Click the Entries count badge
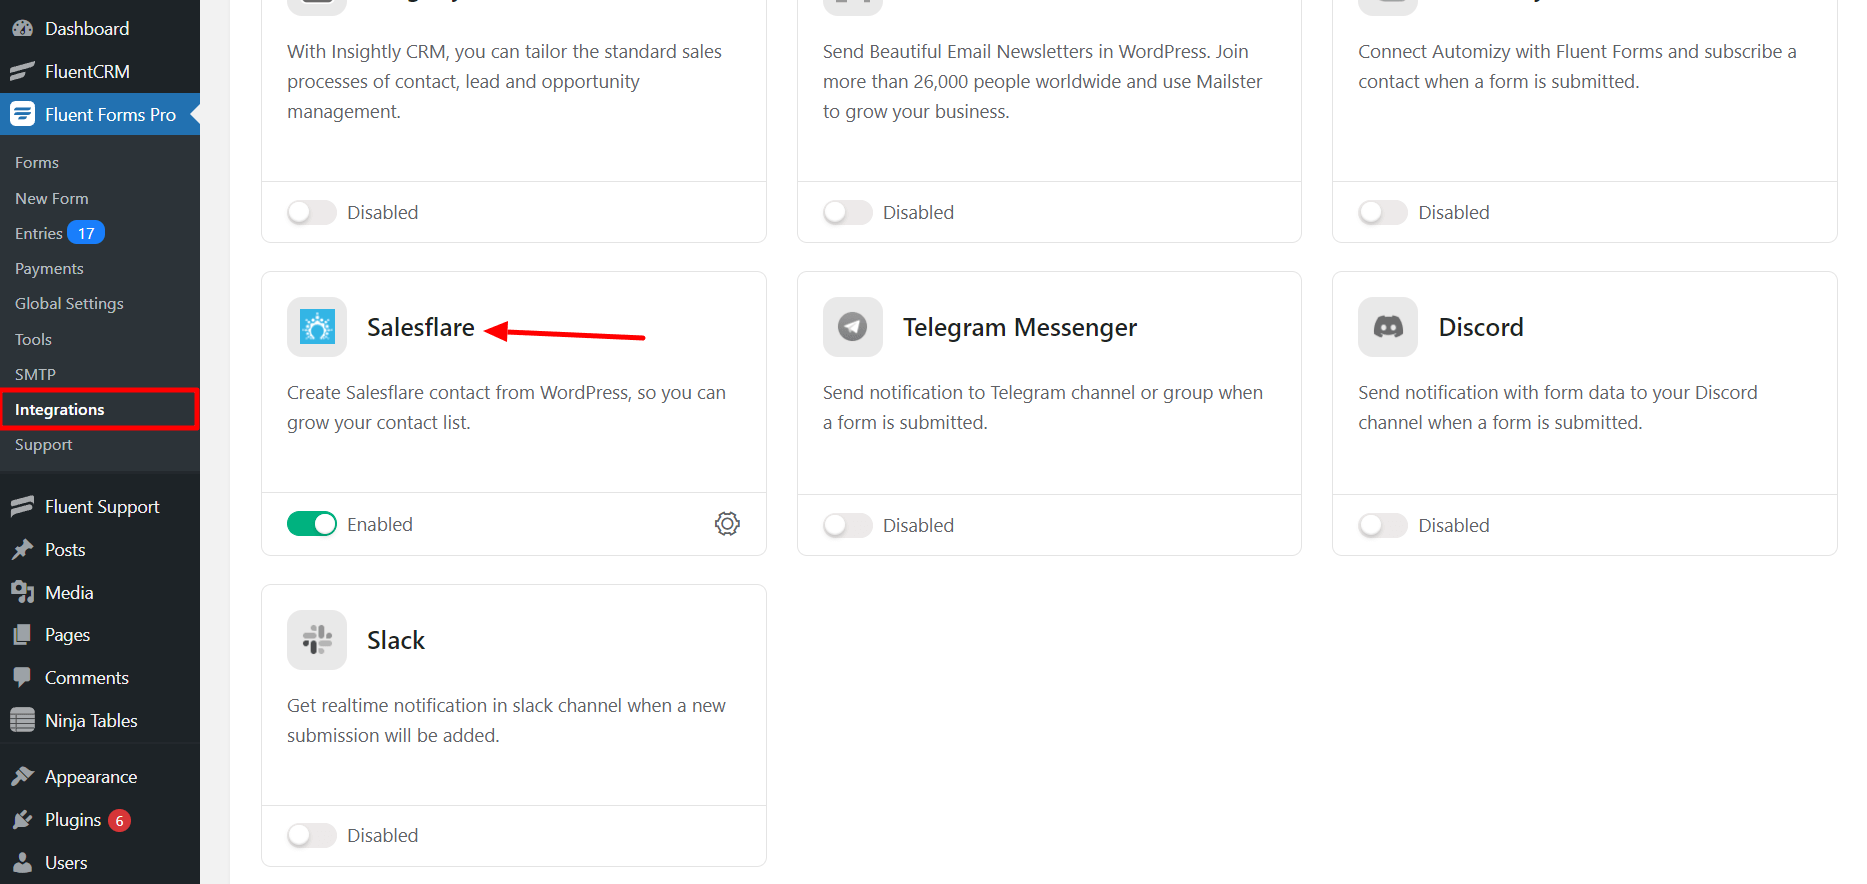Viewport: 1867px width, 884px height. click(x=86, y=233)
